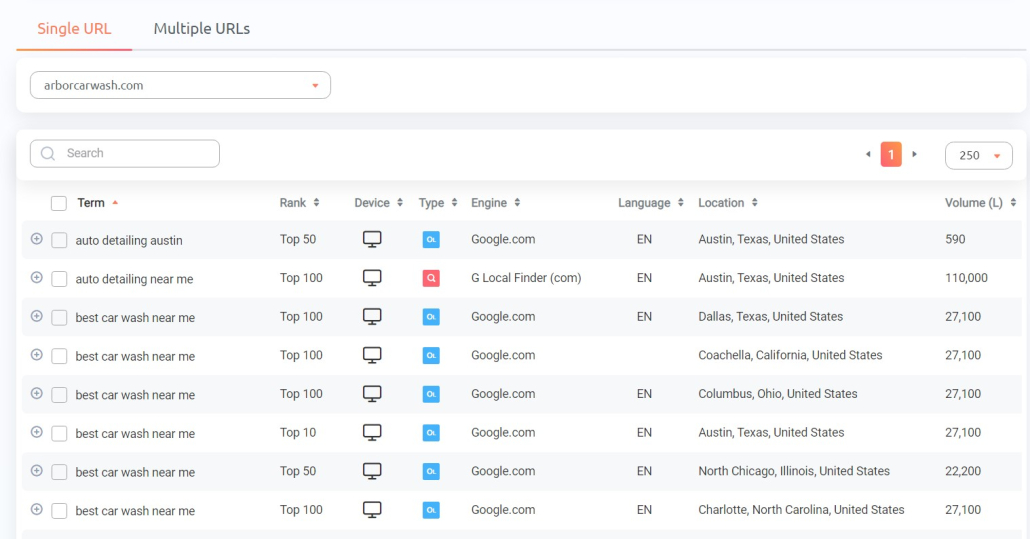
Task: Click blue type icon in Dallas row
Action: (x=431, y=317)
